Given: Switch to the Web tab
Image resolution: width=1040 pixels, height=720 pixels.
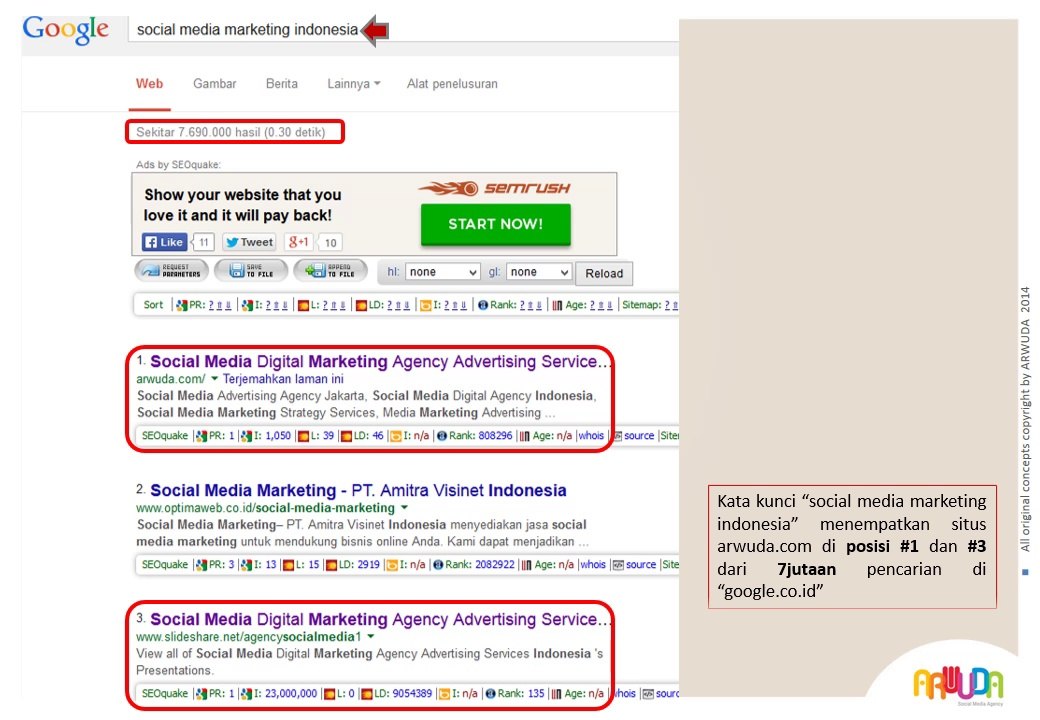Looking at the screenshot, I should [149, 84].
